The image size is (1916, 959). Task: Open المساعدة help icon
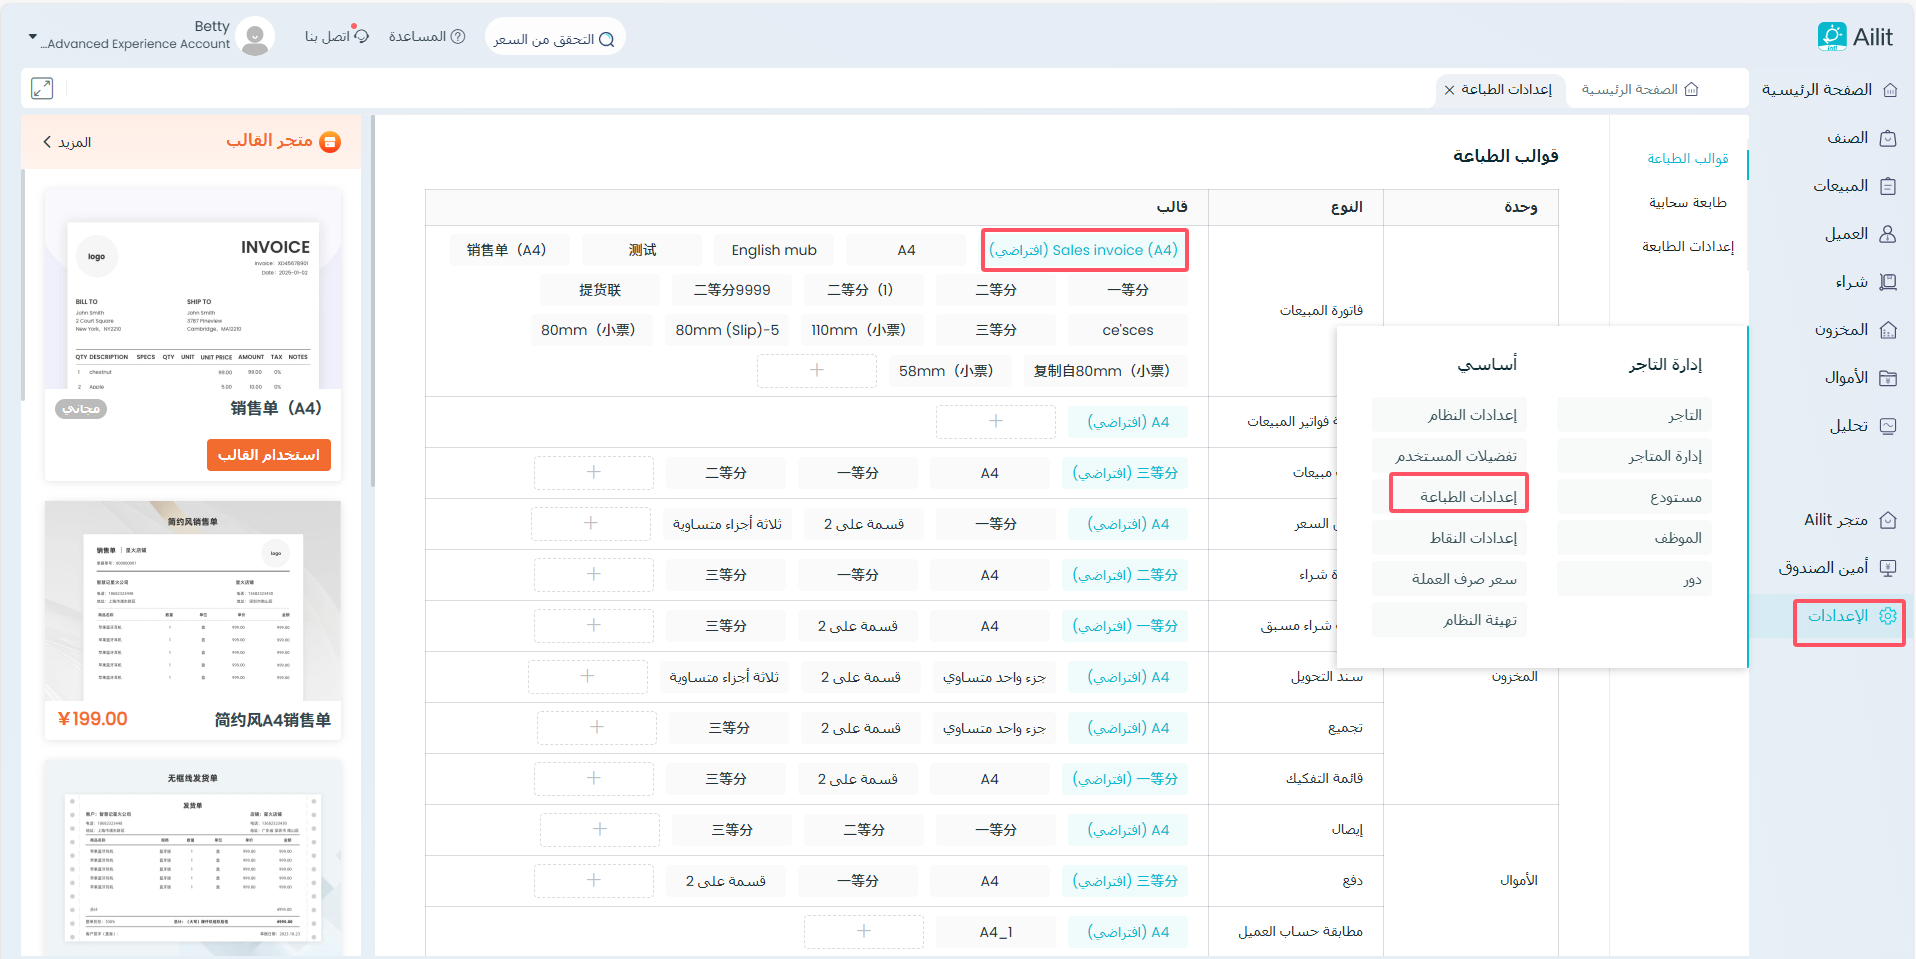[x=458, y=37]
